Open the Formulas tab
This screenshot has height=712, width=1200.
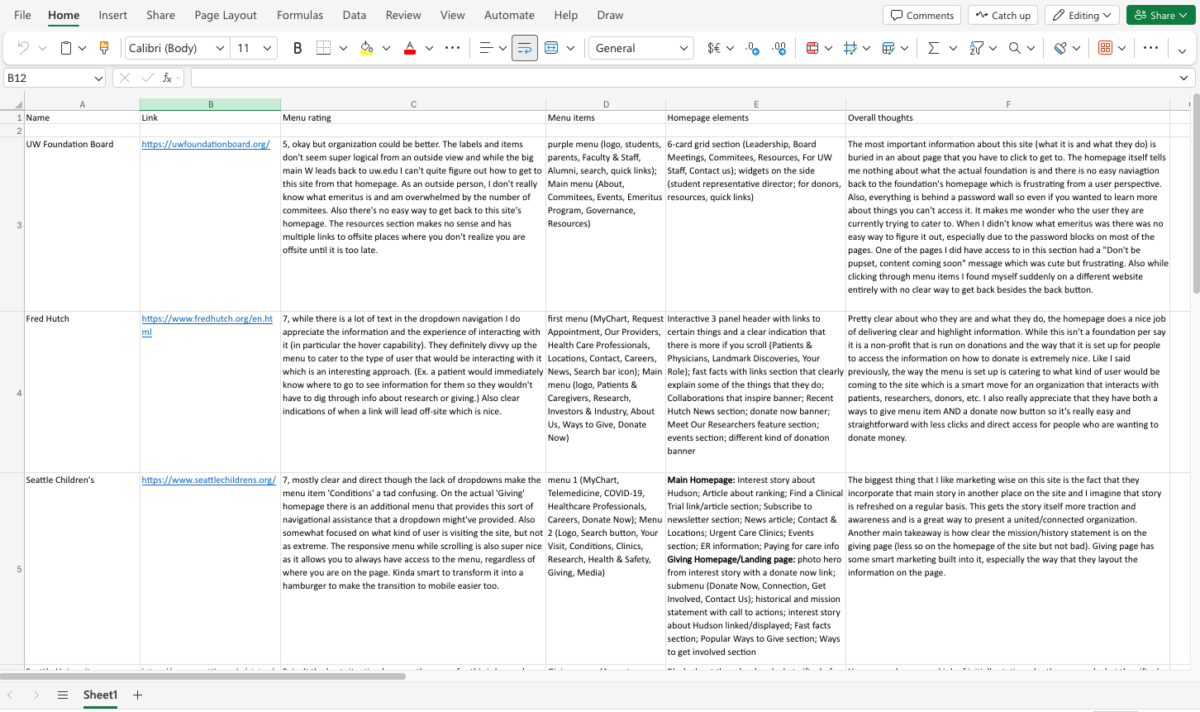(300, 15)
